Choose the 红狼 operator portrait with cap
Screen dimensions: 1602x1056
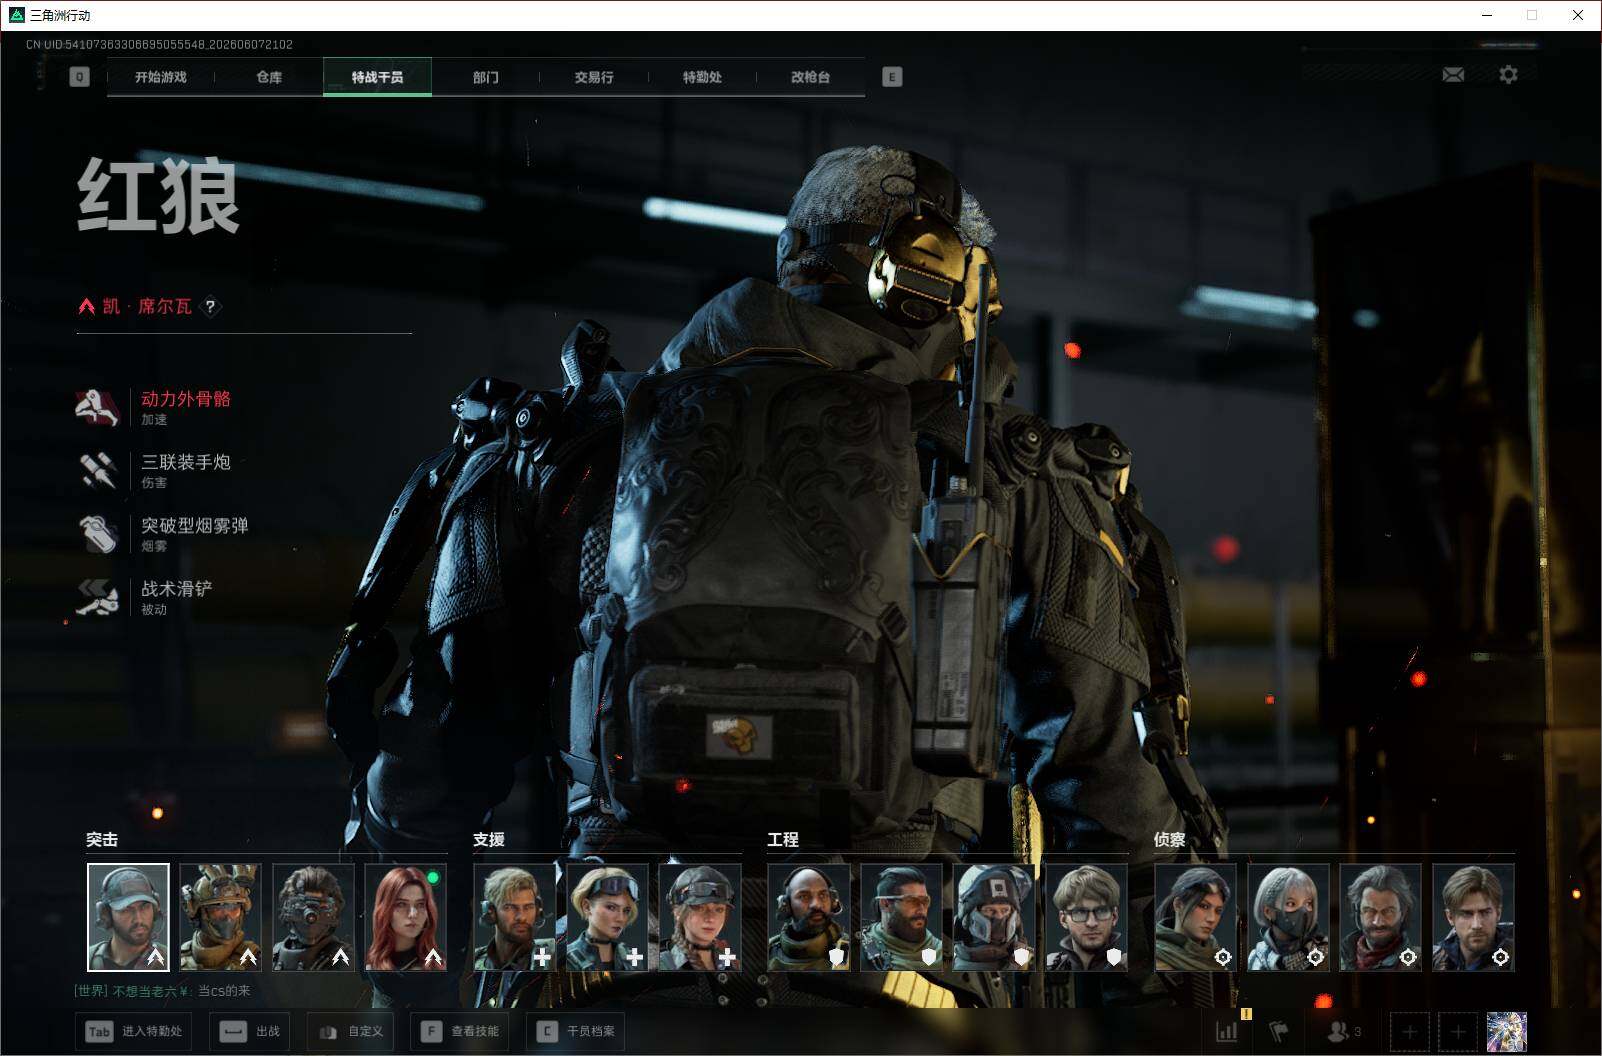pos(128,917)
